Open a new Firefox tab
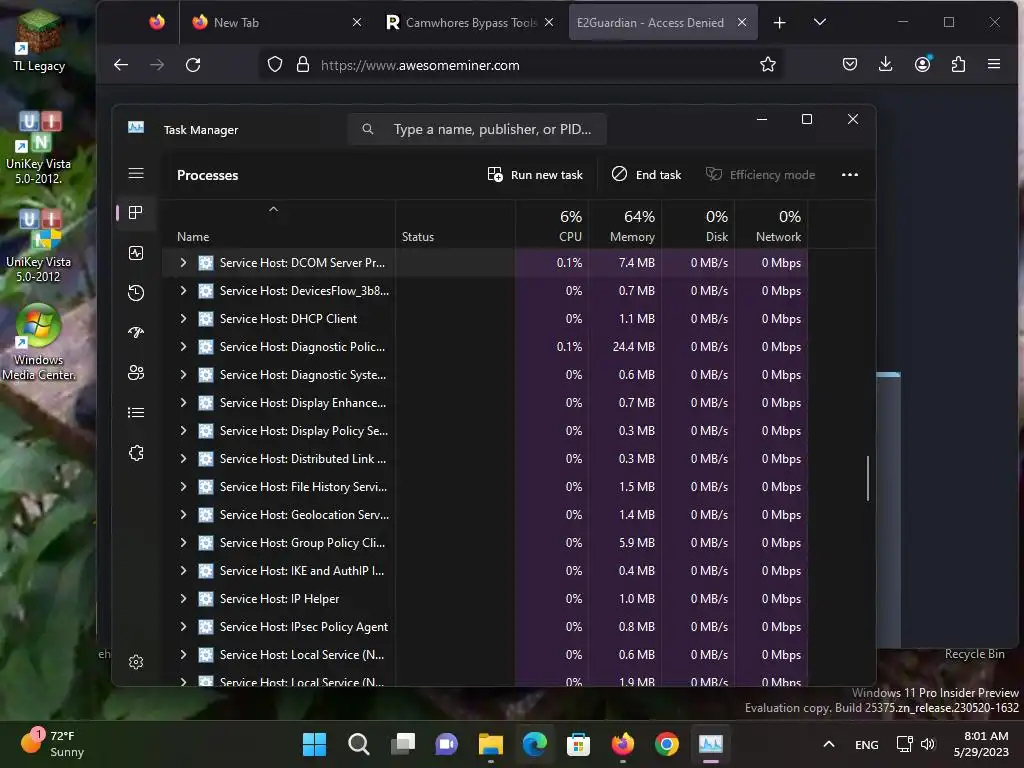 pyautogui.click(x=780, y=23)
